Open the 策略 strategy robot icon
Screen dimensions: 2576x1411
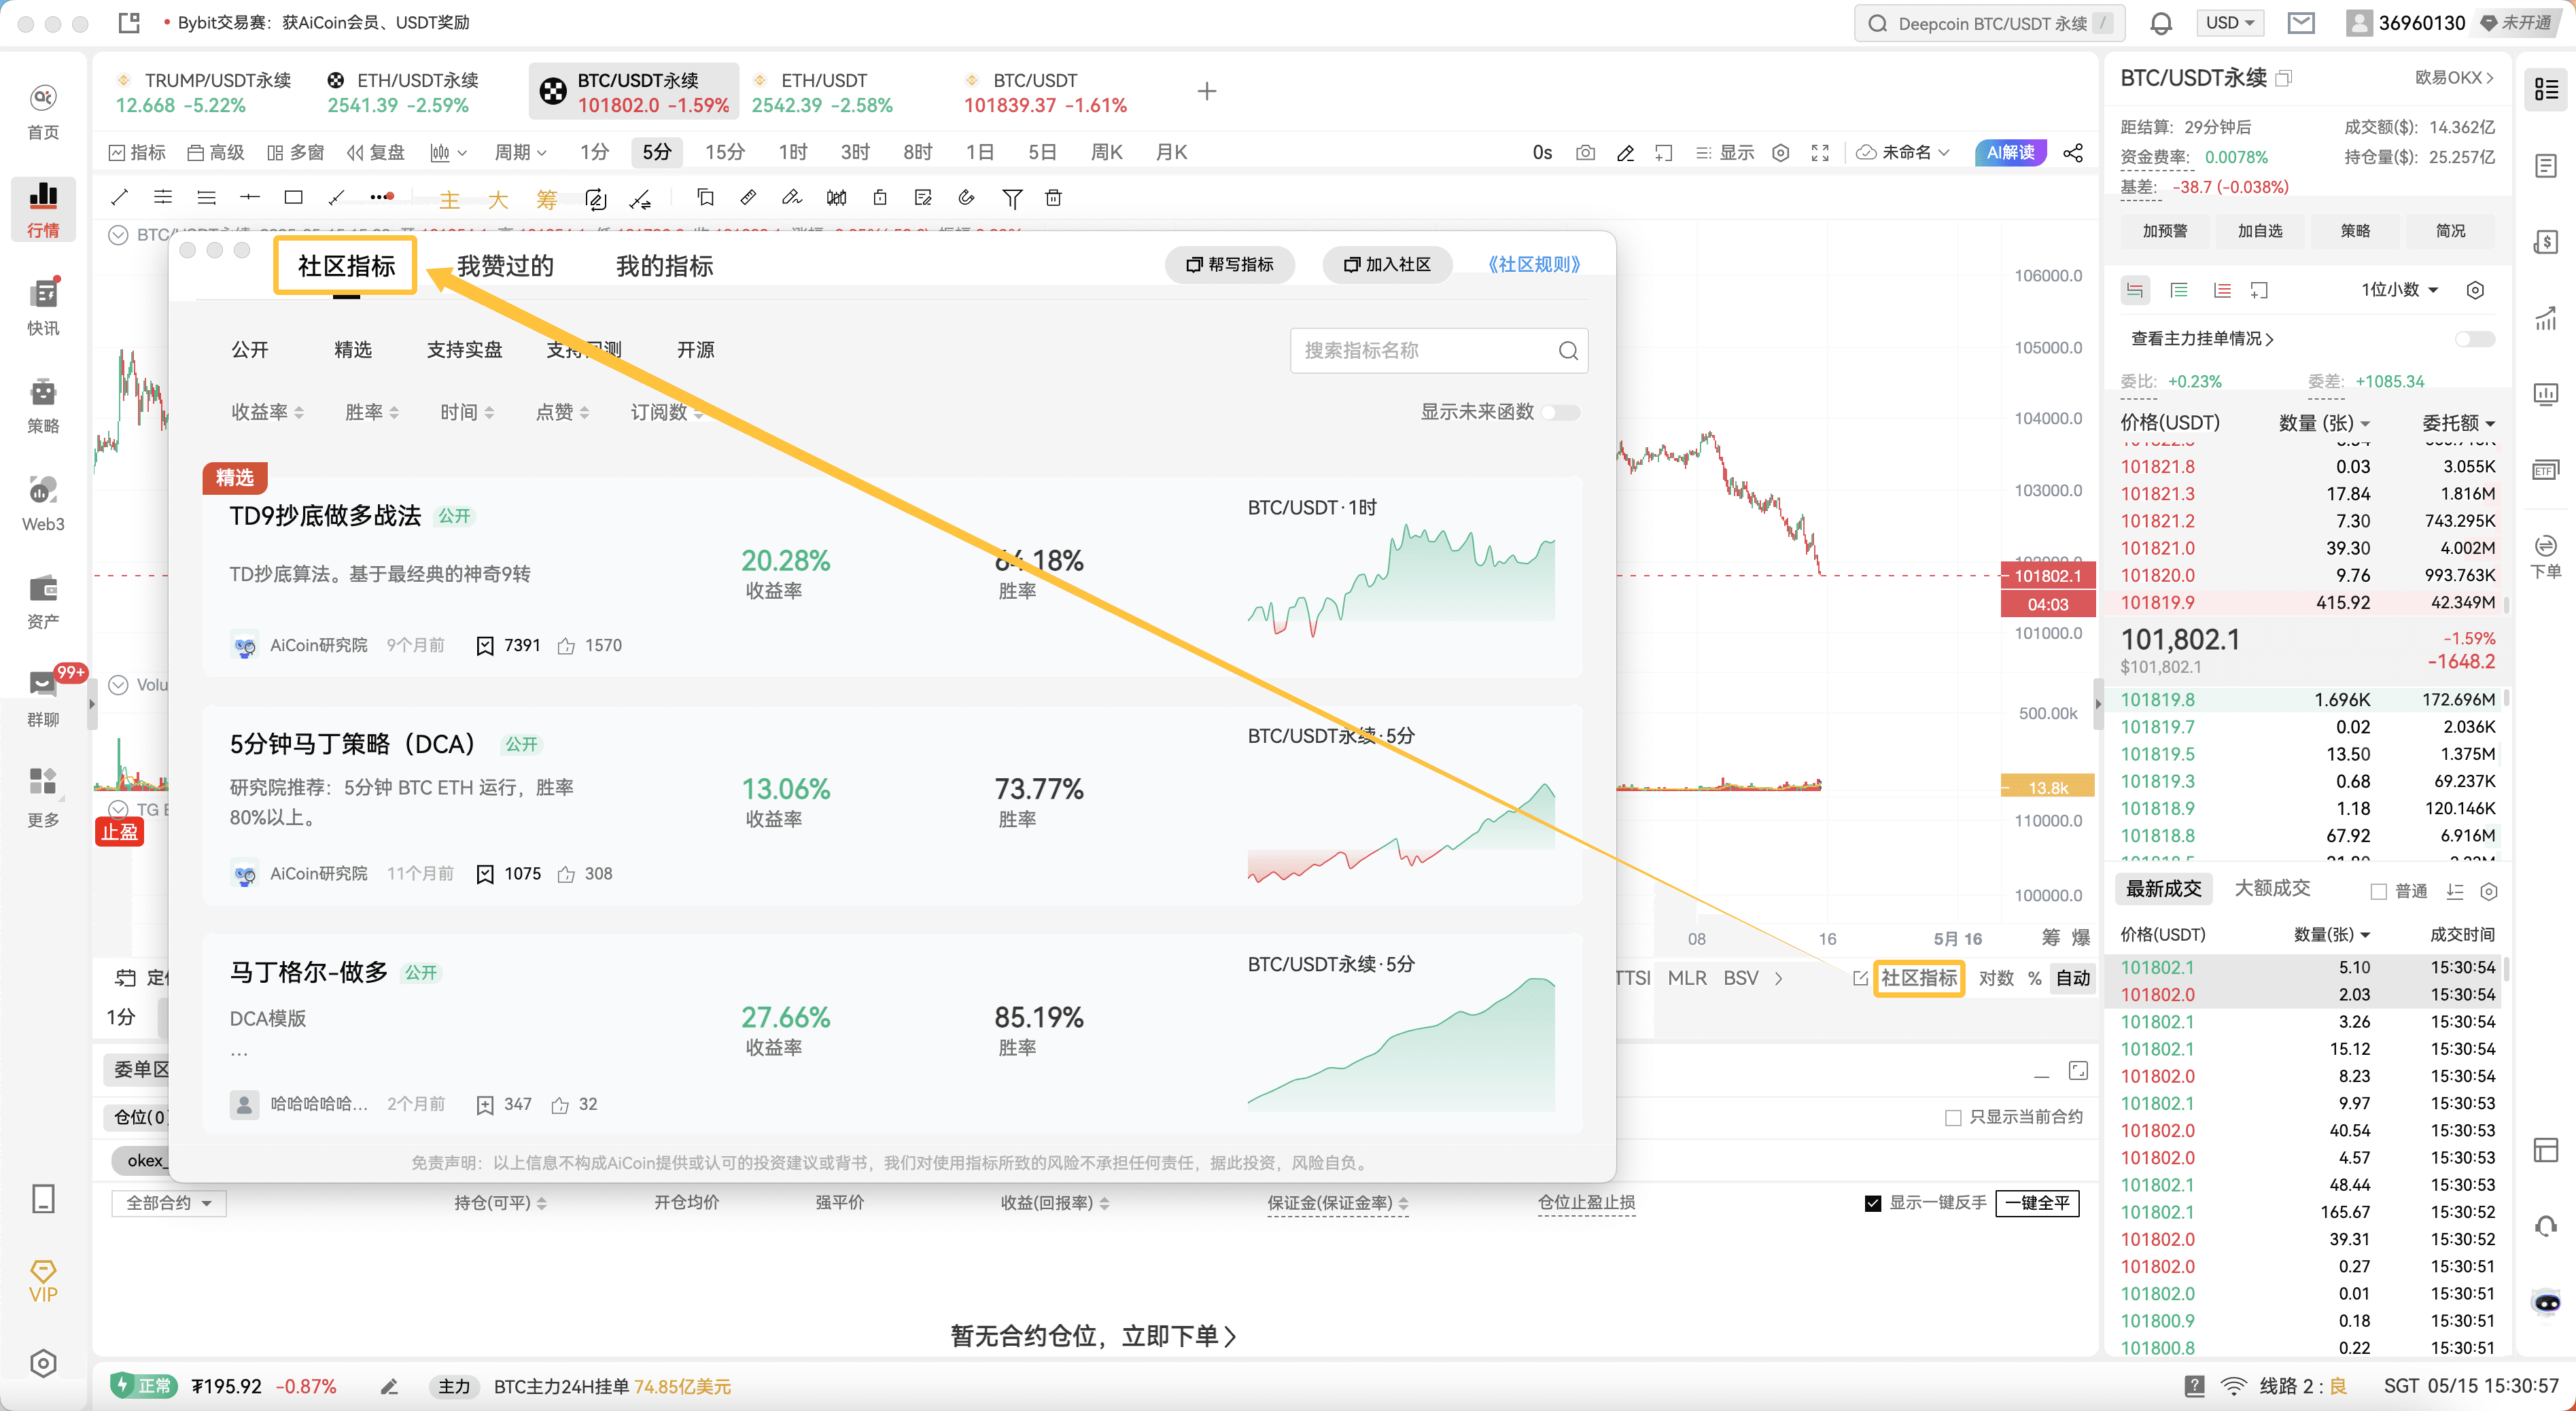click(43, 404)
